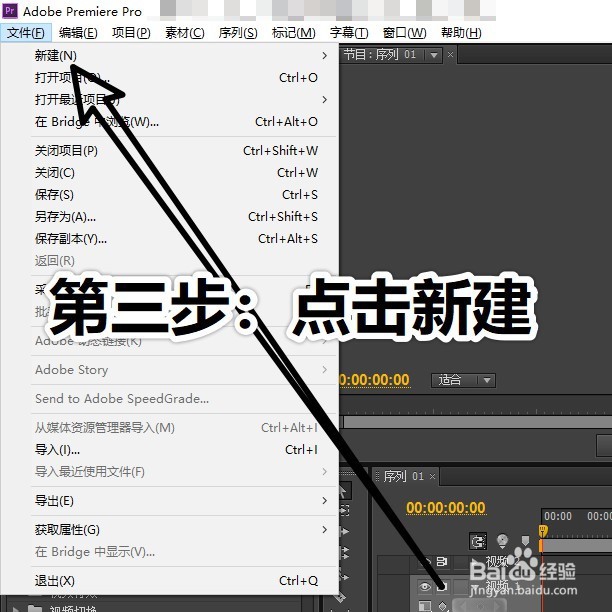
Task: Expand the 导入最近使用文件(F) submenu arrow
Action: 324,471
